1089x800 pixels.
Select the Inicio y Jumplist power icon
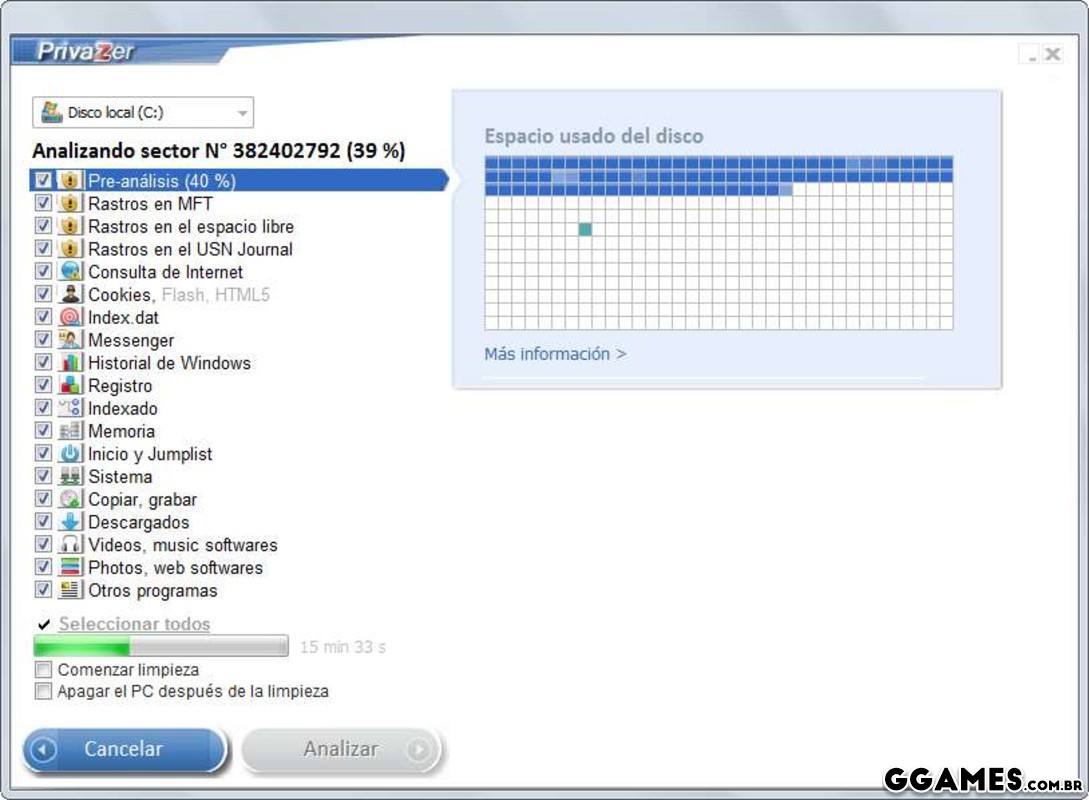click(70, 454)
